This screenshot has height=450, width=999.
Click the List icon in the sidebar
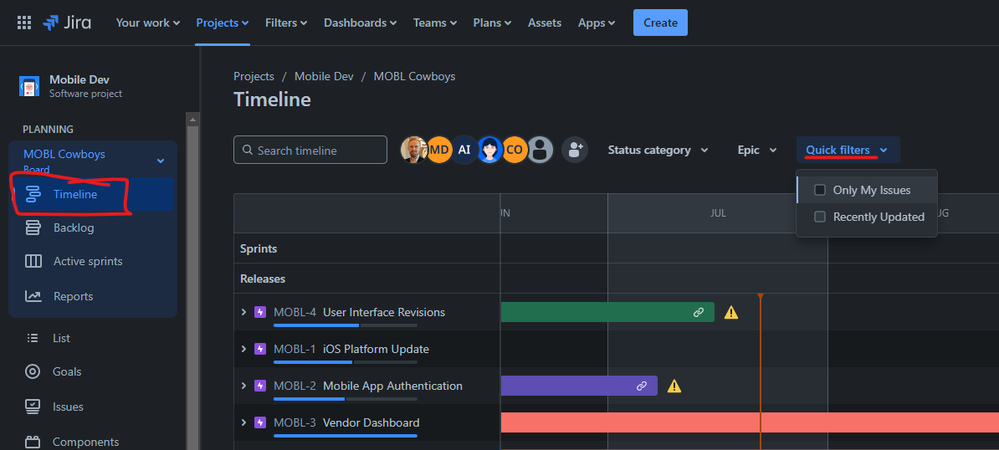pos(32,338)
